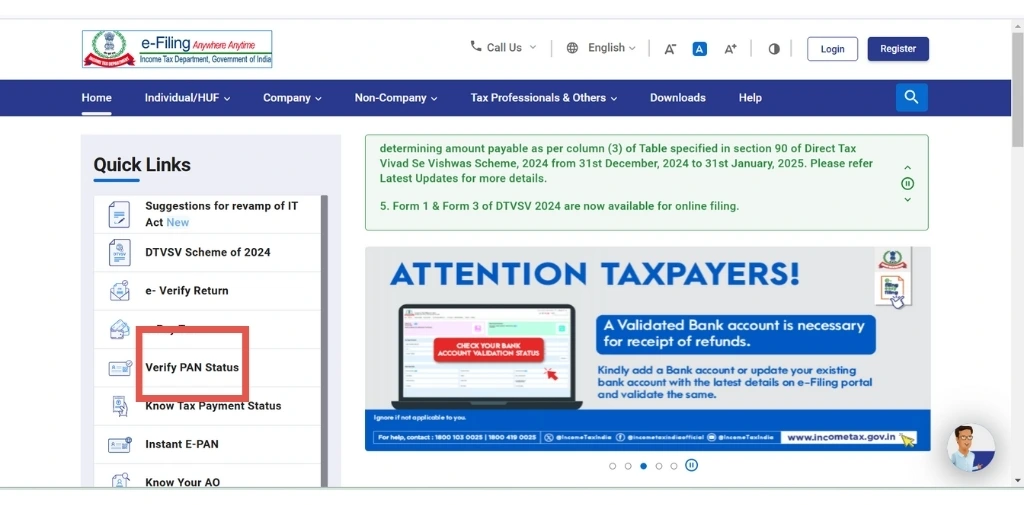Pause the banner carousel
Viewport: 1024px width, 505px height.
692,465
